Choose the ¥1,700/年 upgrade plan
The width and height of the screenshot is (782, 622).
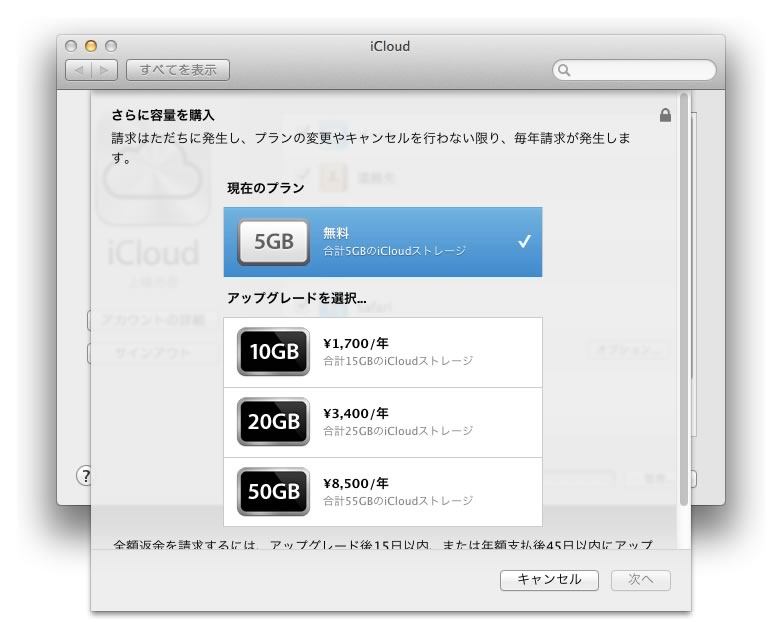(383, 352)
